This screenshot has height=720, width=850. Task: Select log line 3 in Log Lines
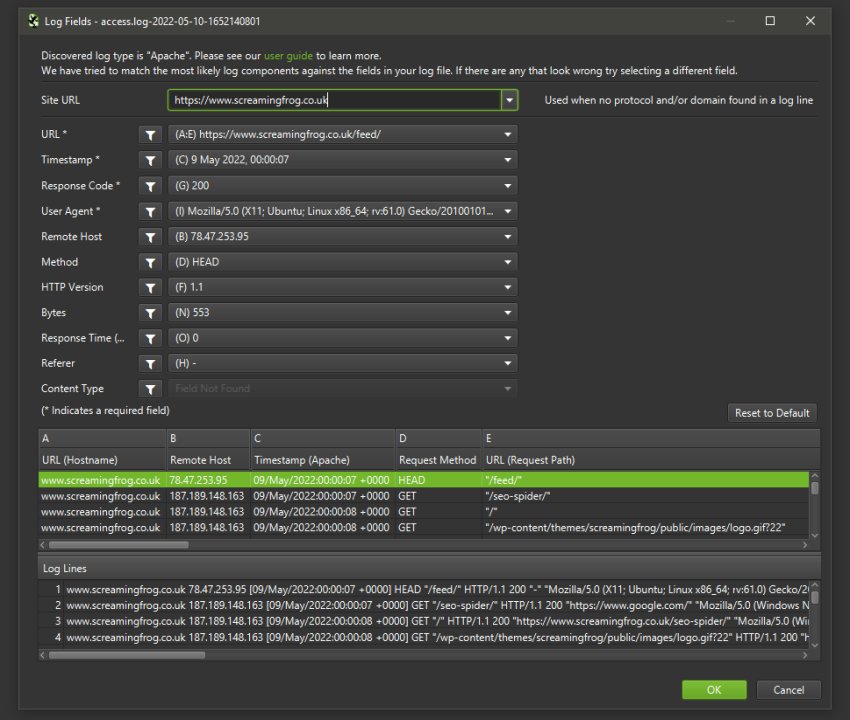click(424, 621)
